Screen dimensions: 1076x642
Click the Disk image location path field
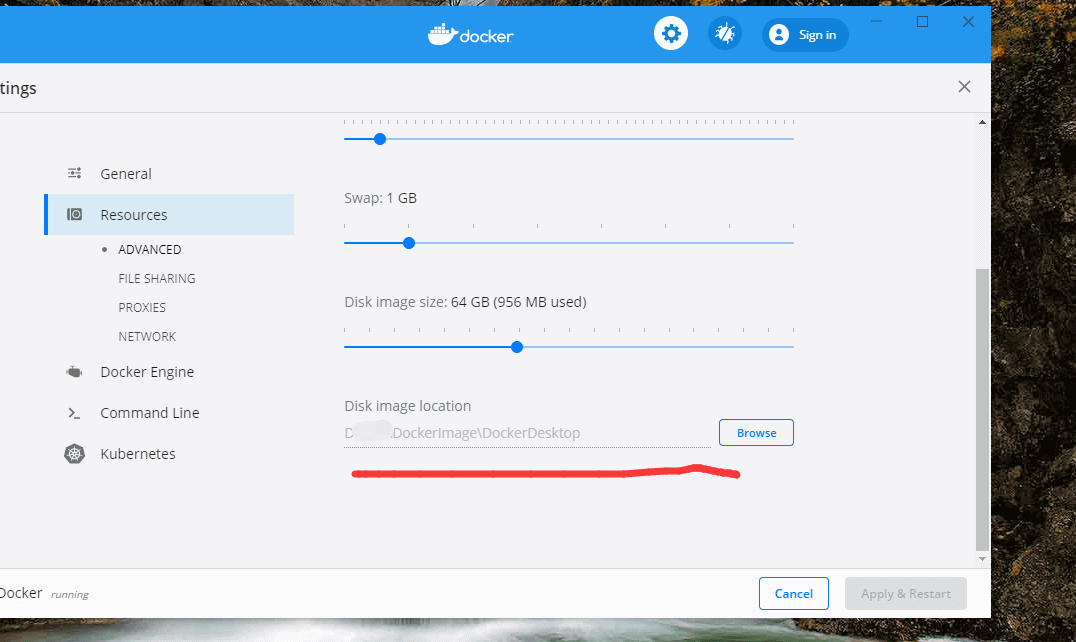tap(526, 434)
